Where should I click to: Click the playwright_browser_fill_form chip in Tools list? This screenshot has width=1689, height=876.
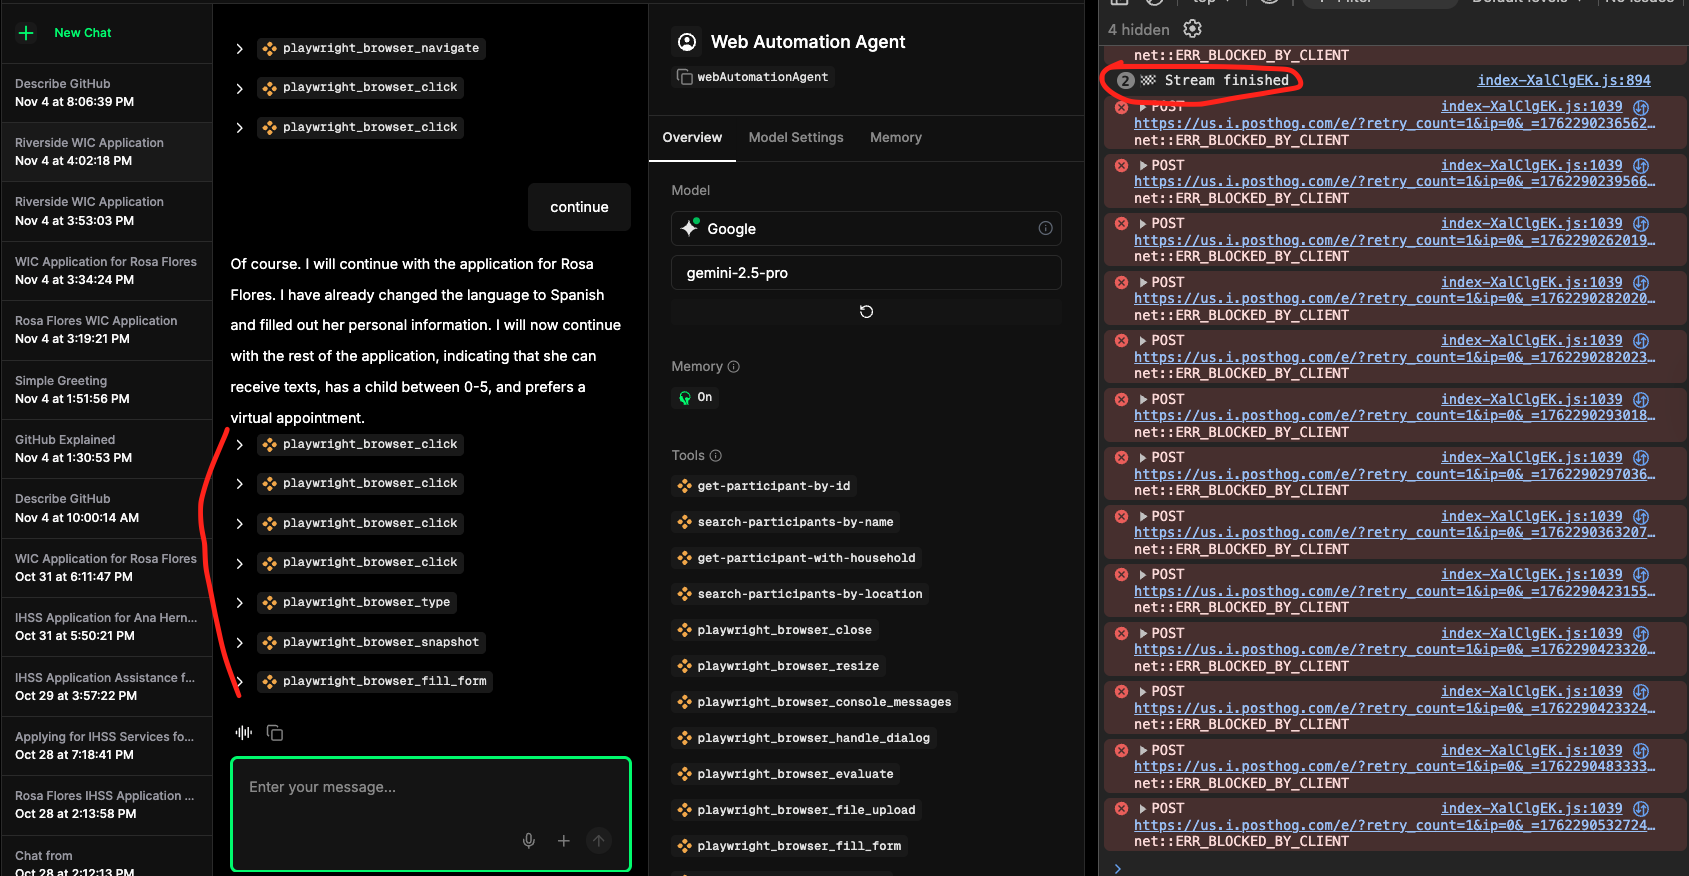pos(790,846)
